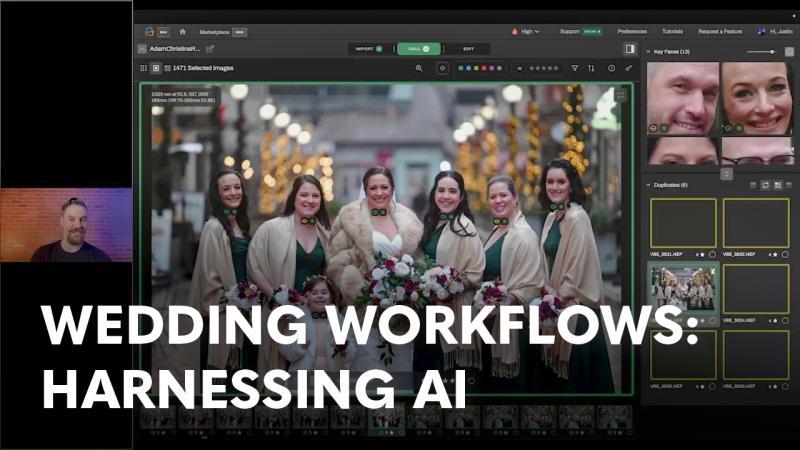Click the filter funnel icon
This screenshot has width=800, height=450.
pos(575,68)
